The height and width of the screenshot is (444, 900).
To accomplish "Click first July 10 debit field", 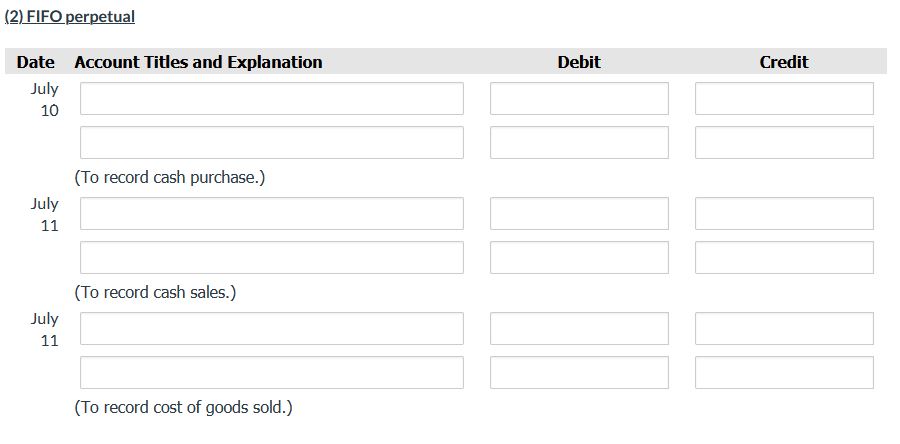I will click(579, 99).
